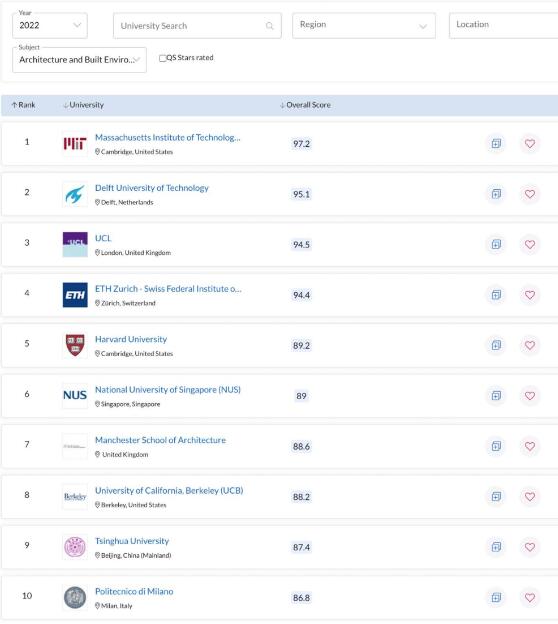Click the Delft flame logo
The width and height of the screenshot is (558, 624).
(75, 194)
